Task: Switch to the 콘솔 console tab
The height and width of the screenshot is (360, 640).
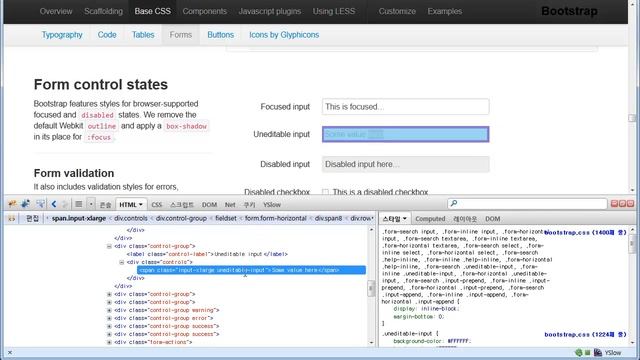Action: click(x=105, y=205)
